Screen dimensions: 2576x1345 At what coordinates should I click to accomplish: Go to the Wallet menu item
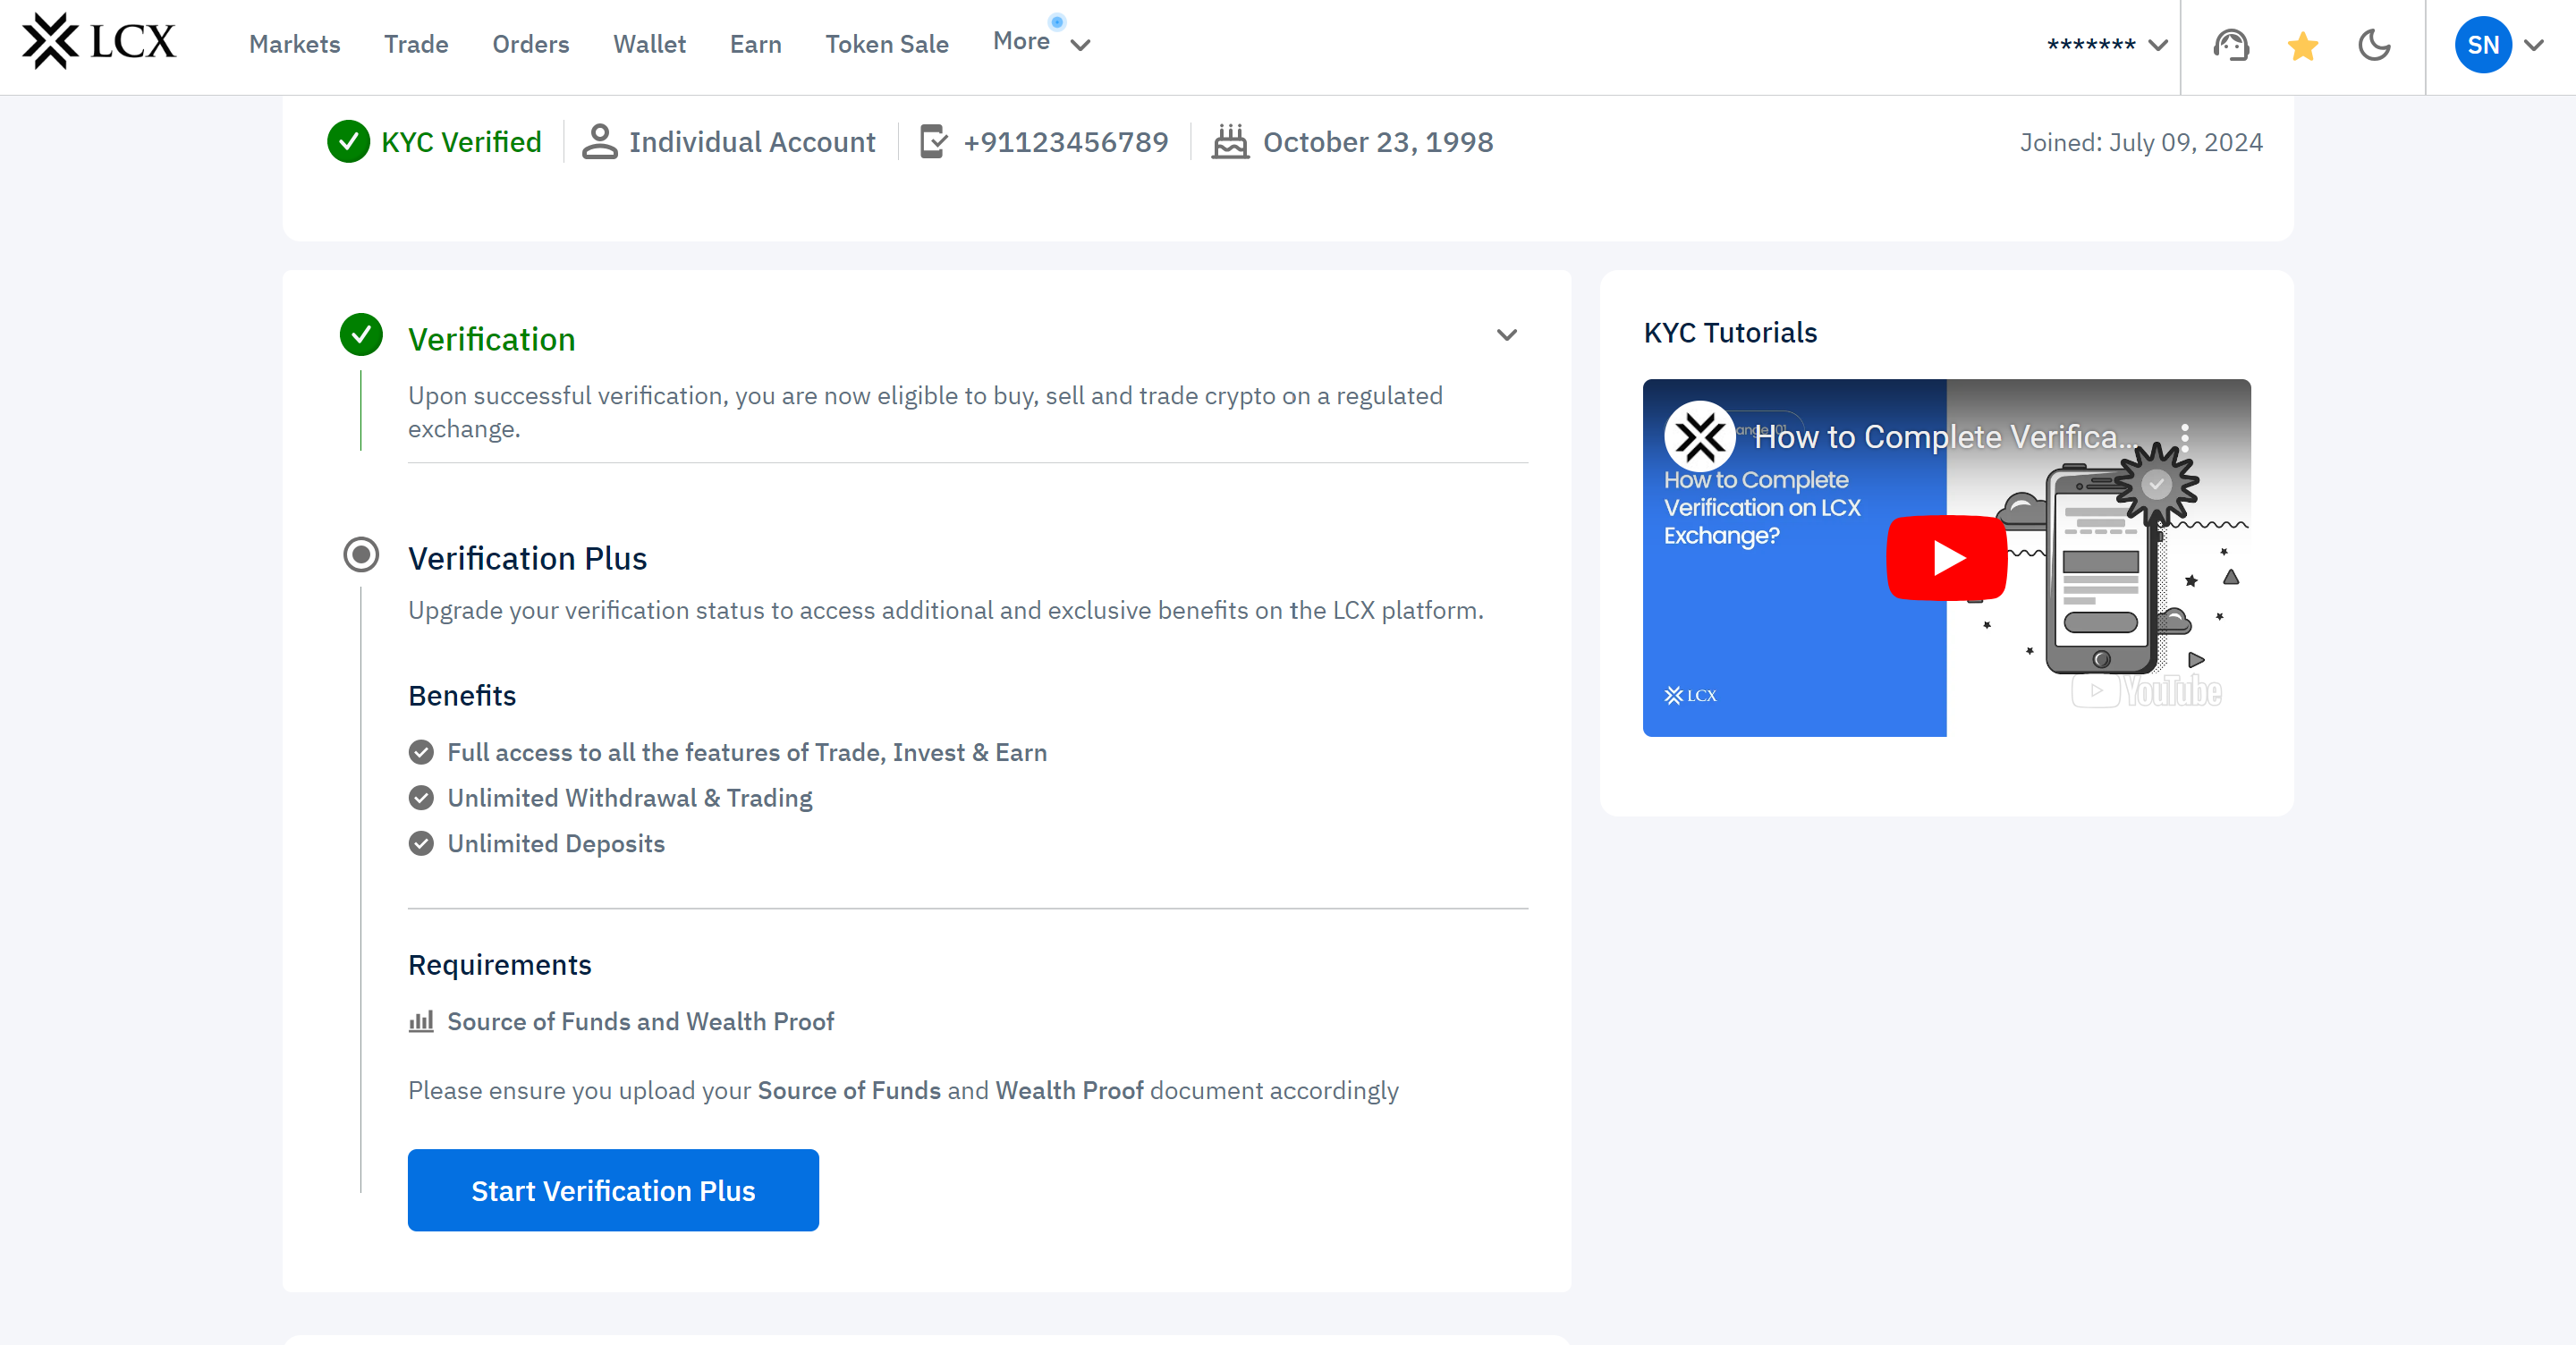click(649, 45)
